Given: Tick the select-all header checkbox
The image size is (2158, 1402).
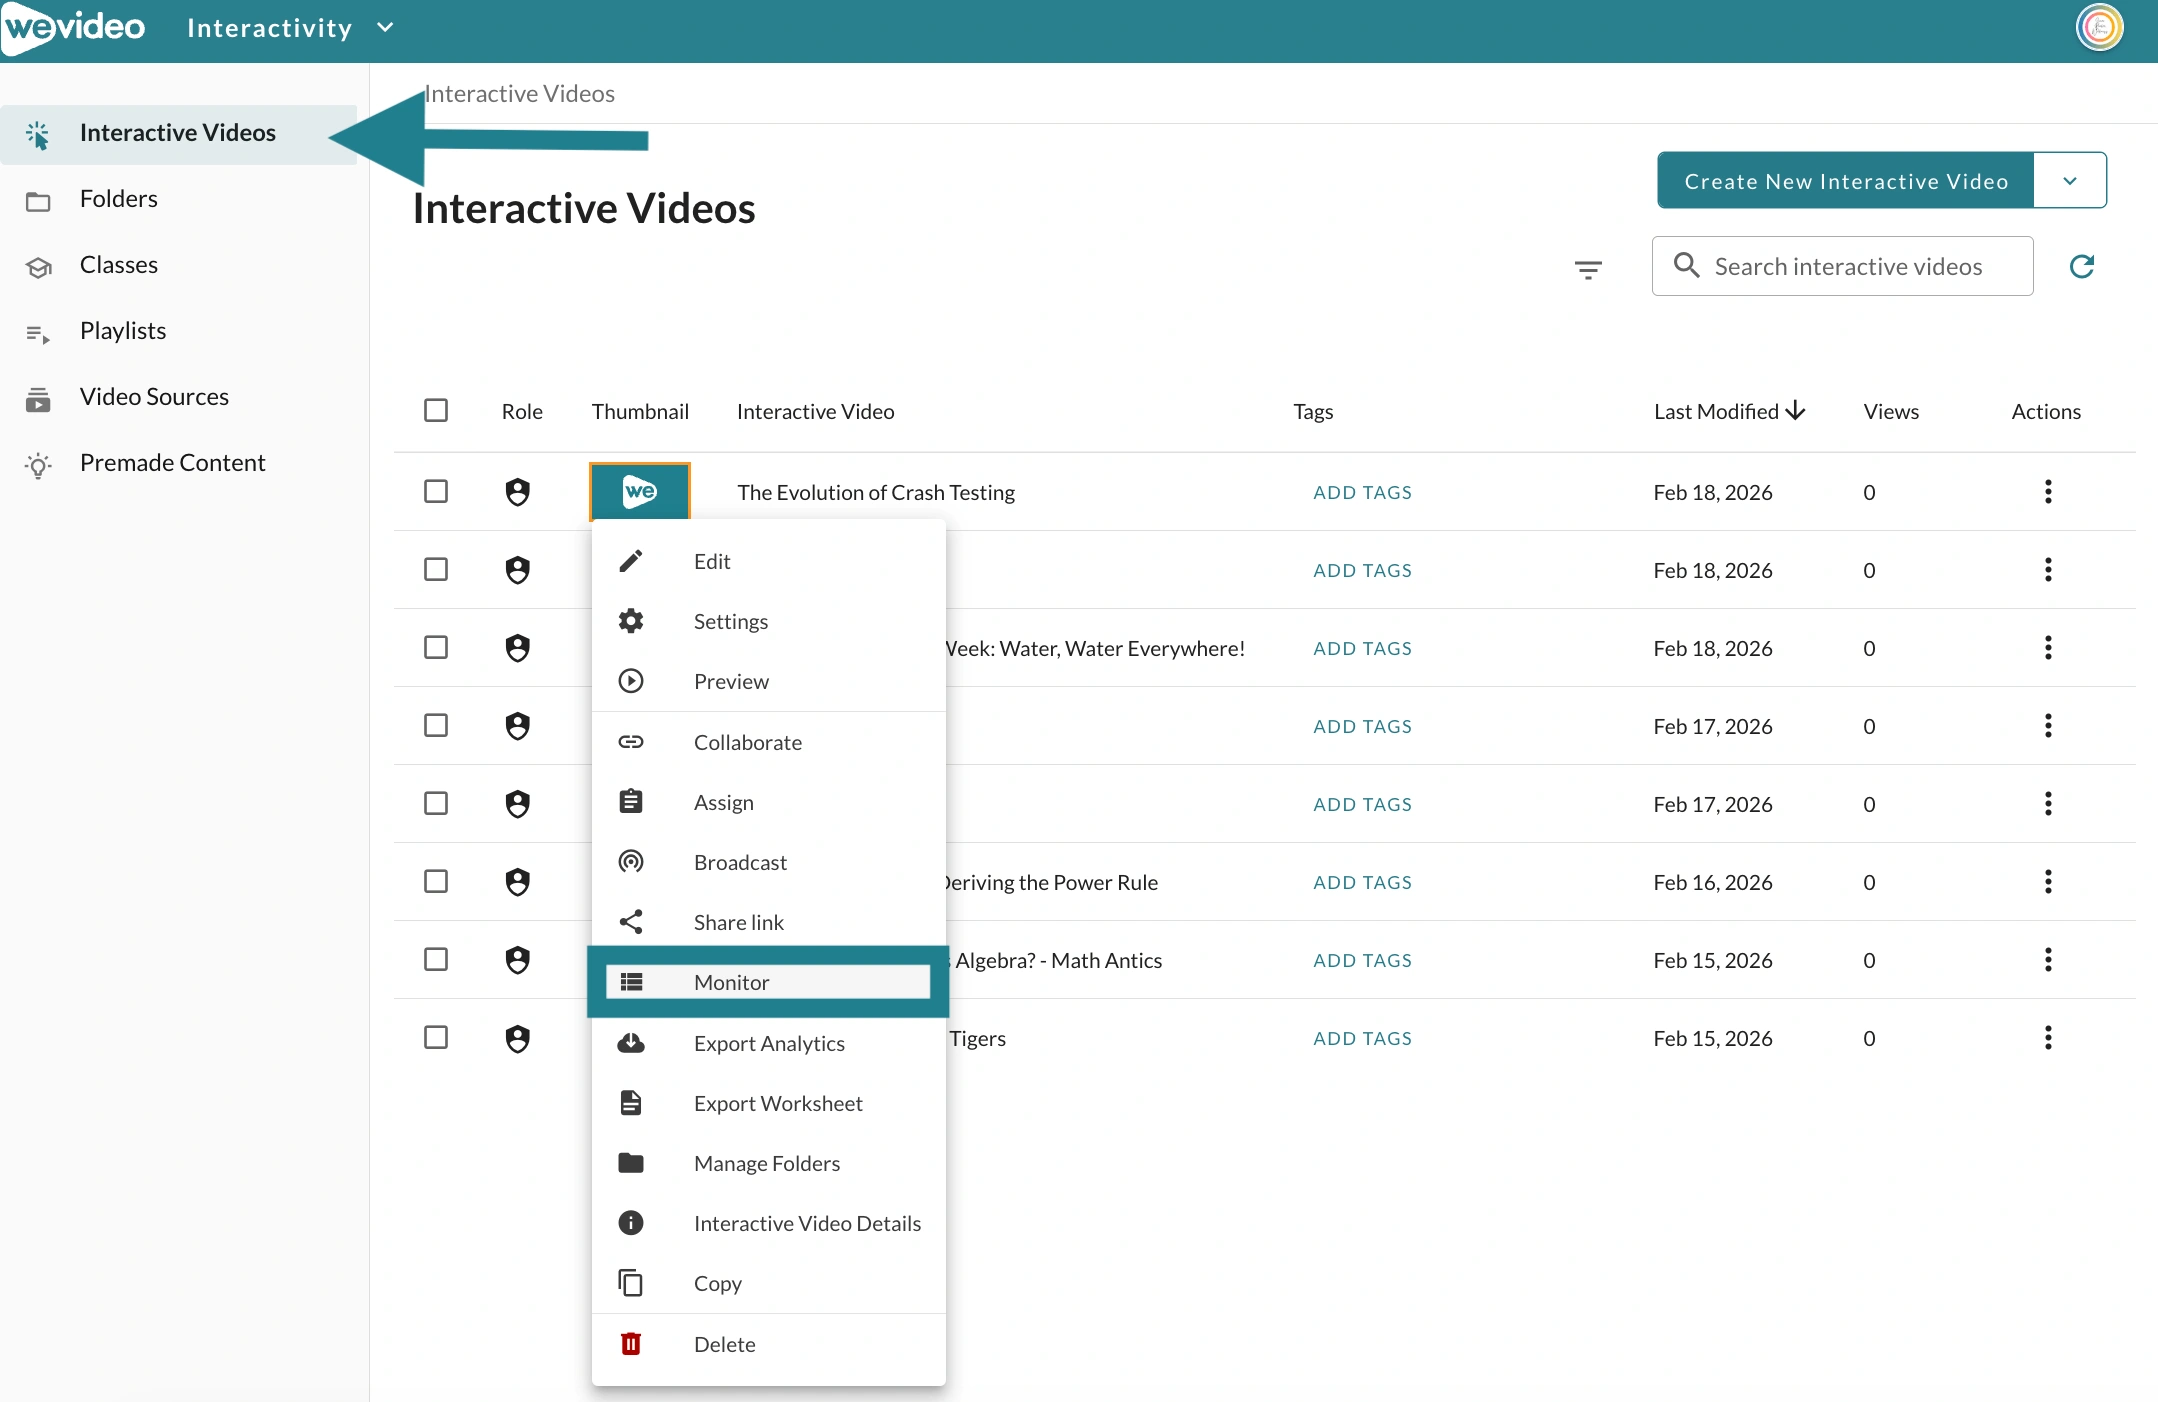Looking at the screenshot, I should 436,410.
